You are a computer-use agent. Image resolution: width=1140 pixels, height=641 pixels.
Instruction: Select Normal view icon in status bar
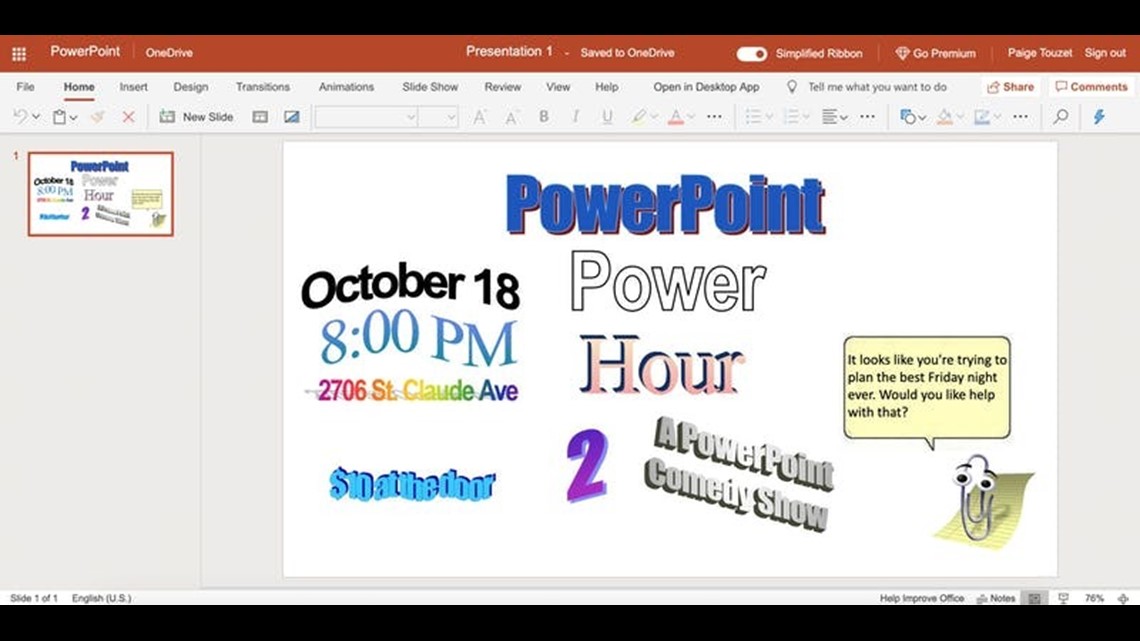[x=1034, y=598]
